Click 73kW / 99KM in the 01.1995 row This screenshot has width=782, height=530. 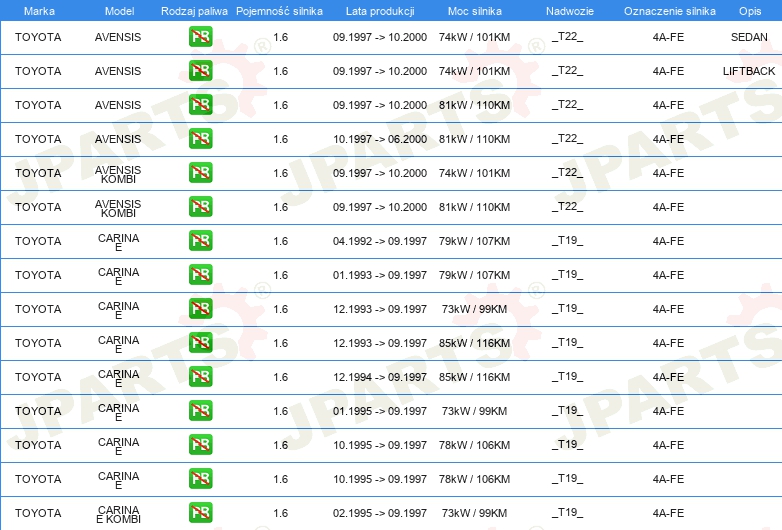474,411
